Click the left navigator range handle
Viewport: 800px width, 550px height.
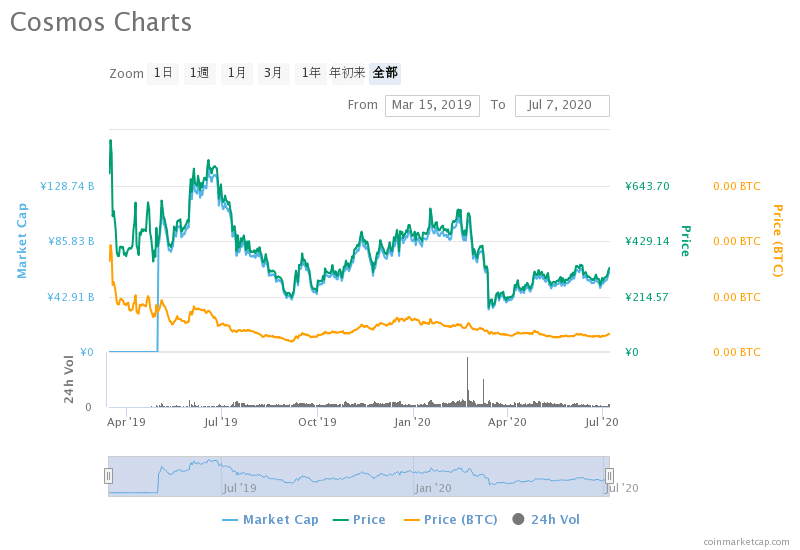[x=108, y=476]
